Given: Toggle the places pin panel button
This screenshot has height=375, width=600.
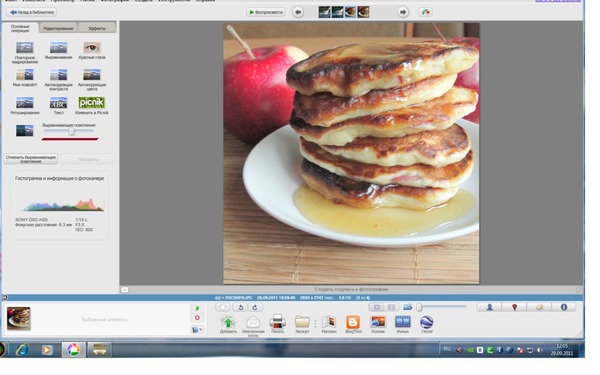Looking at the screenshot, I should tap(514, 307).
